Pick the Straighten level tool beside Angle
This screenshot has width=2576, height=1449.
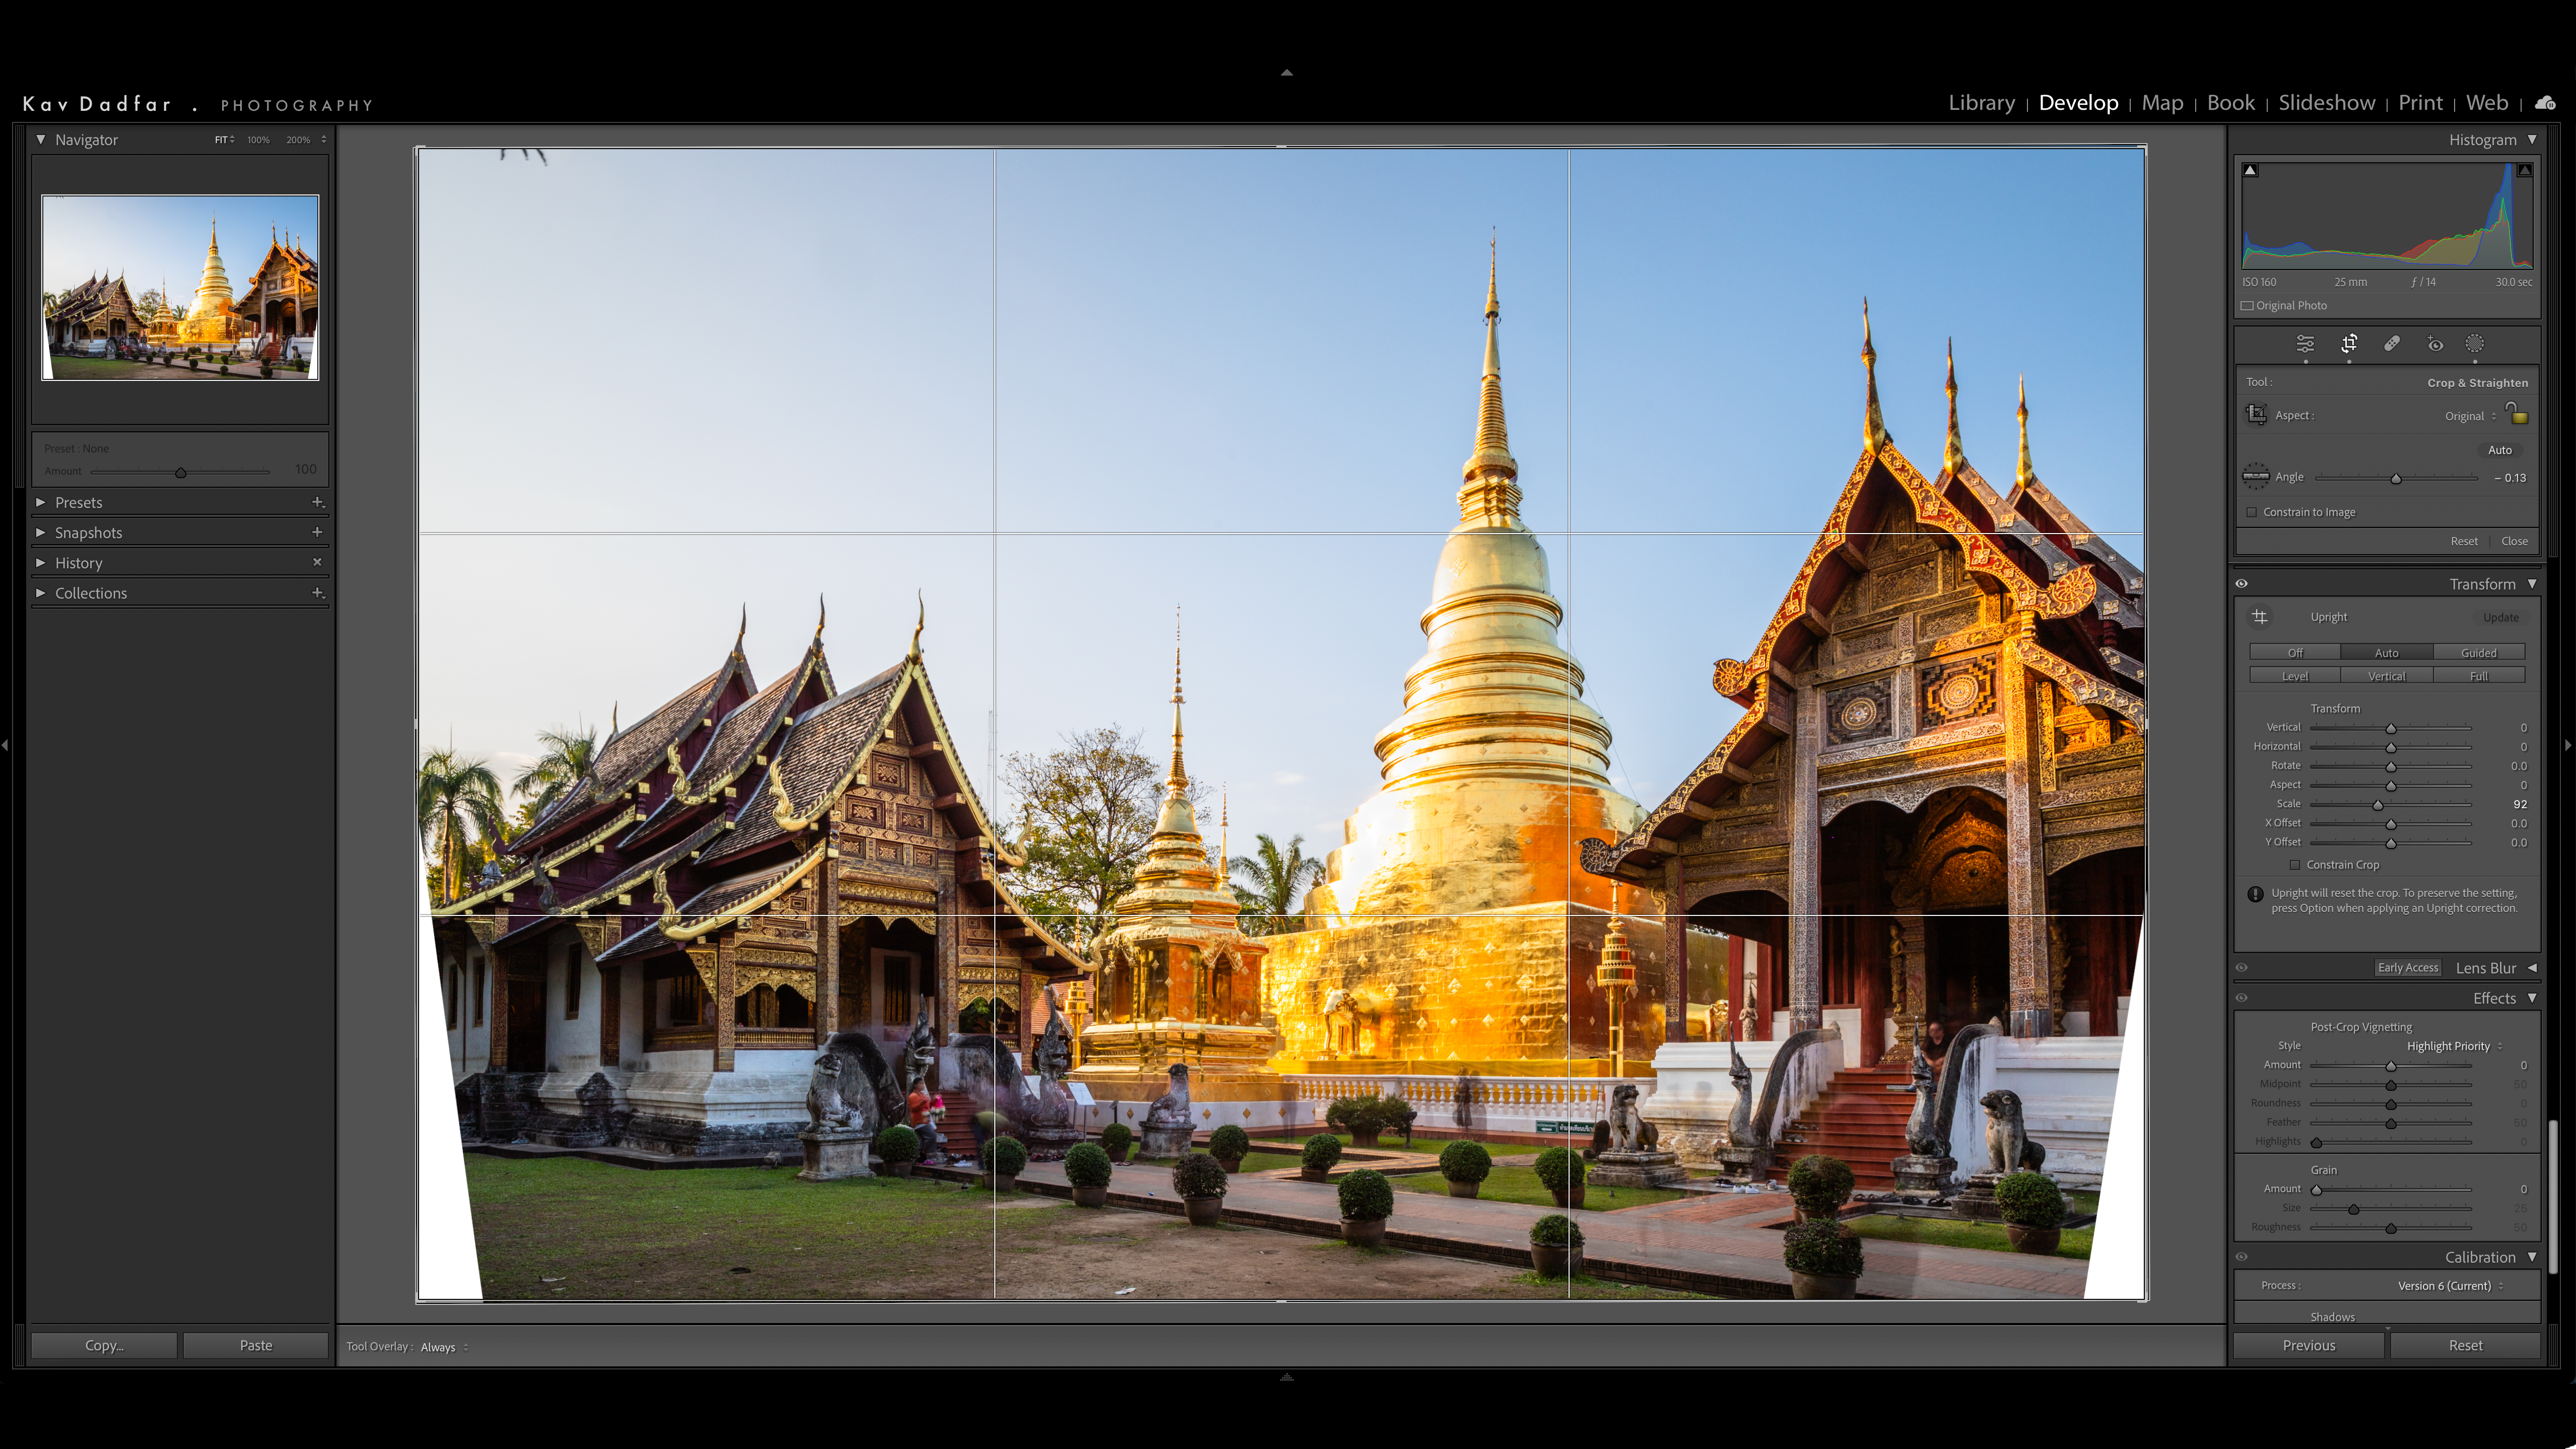[2256, 476]
